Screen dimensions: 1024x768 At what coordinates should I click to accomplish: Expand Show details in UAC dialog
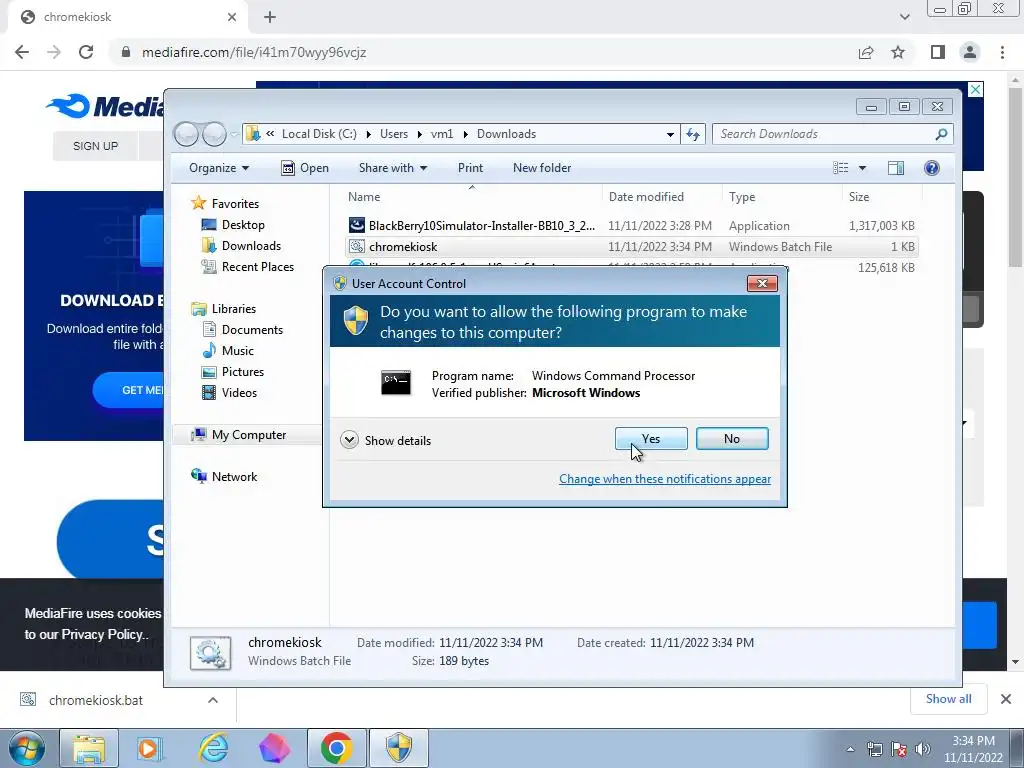[x=385, y=440]
